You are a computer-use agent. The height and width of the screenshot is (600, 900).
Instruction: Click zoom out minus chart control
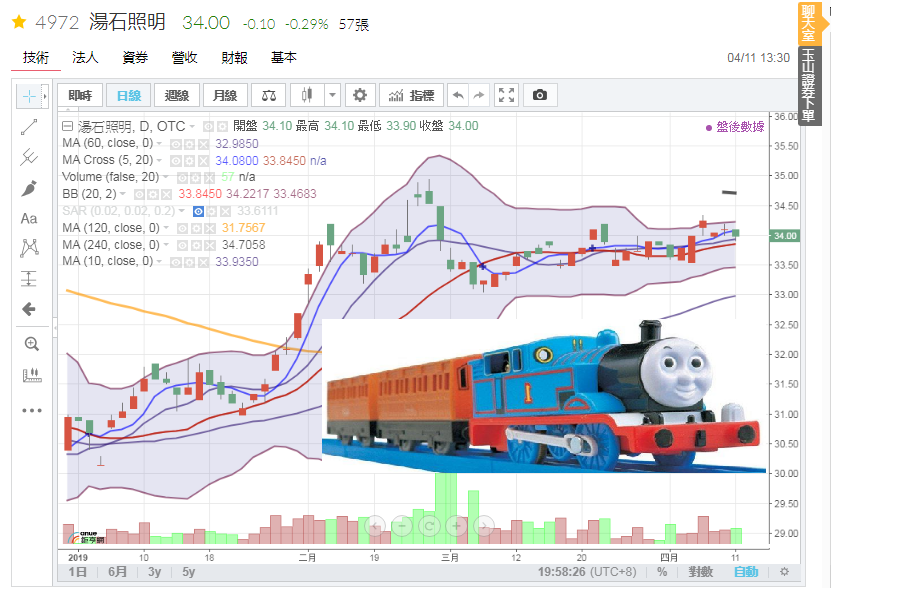[x=402, y=526]
